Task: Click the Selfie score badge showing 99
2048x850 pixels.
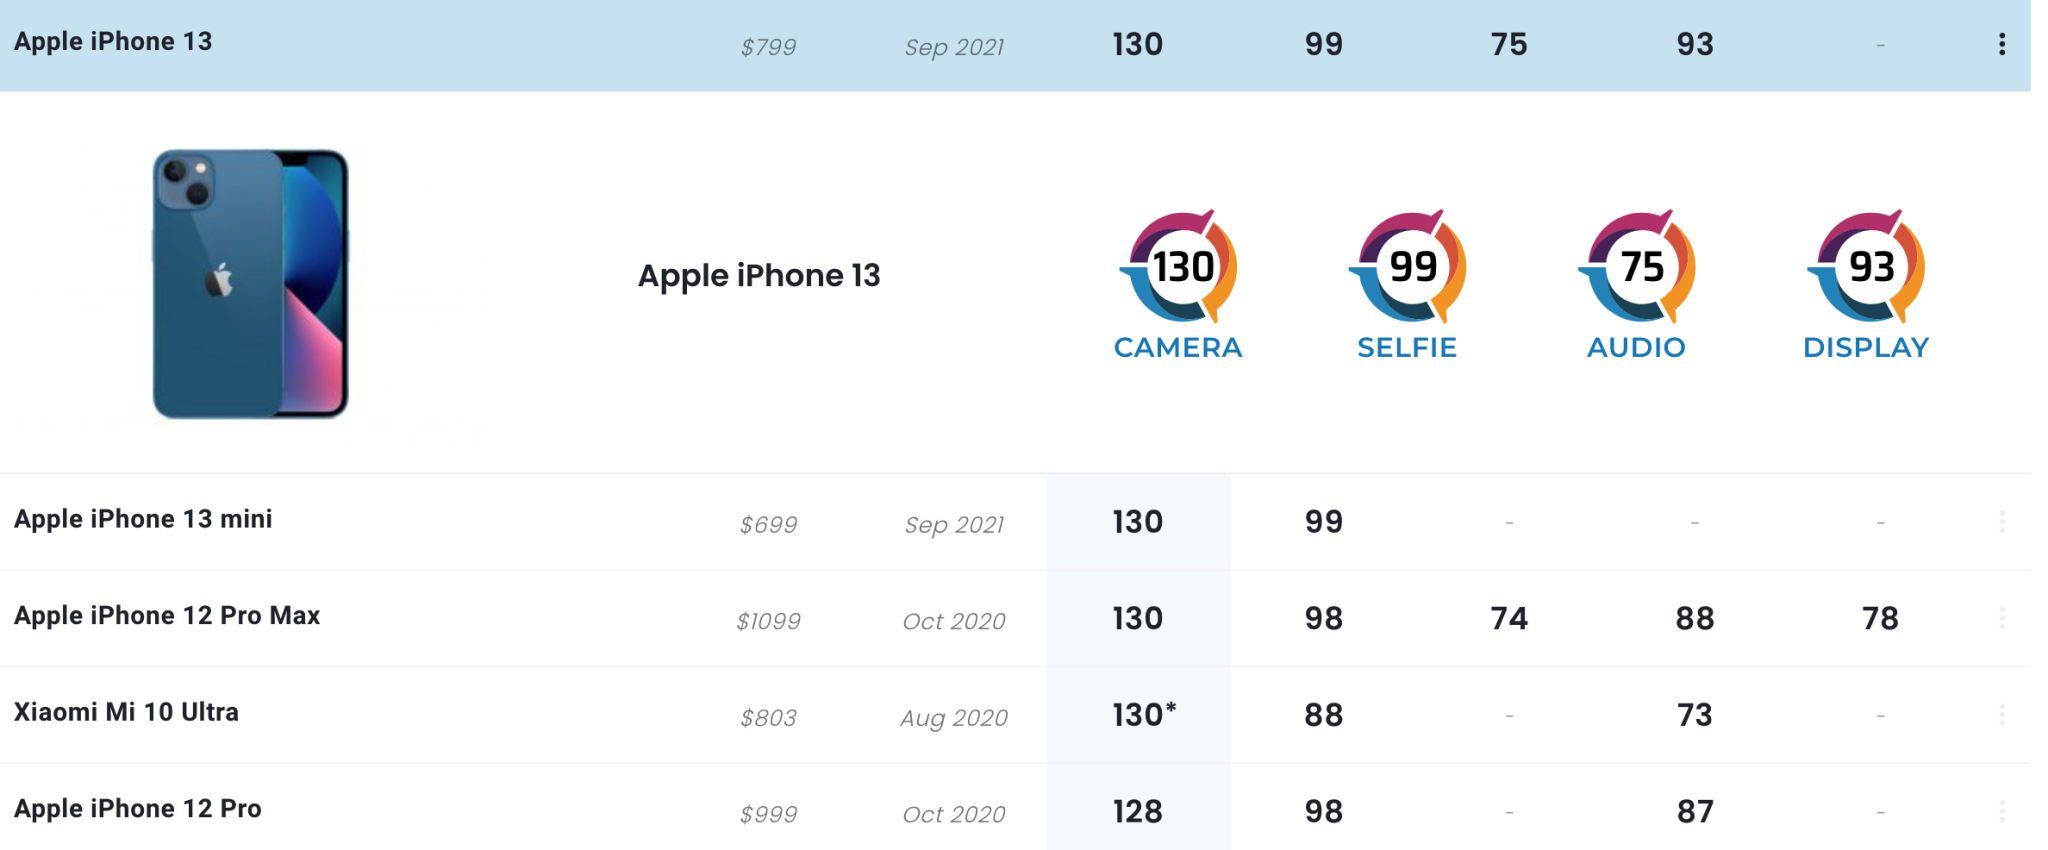Action: click(x=1411, y=267)
